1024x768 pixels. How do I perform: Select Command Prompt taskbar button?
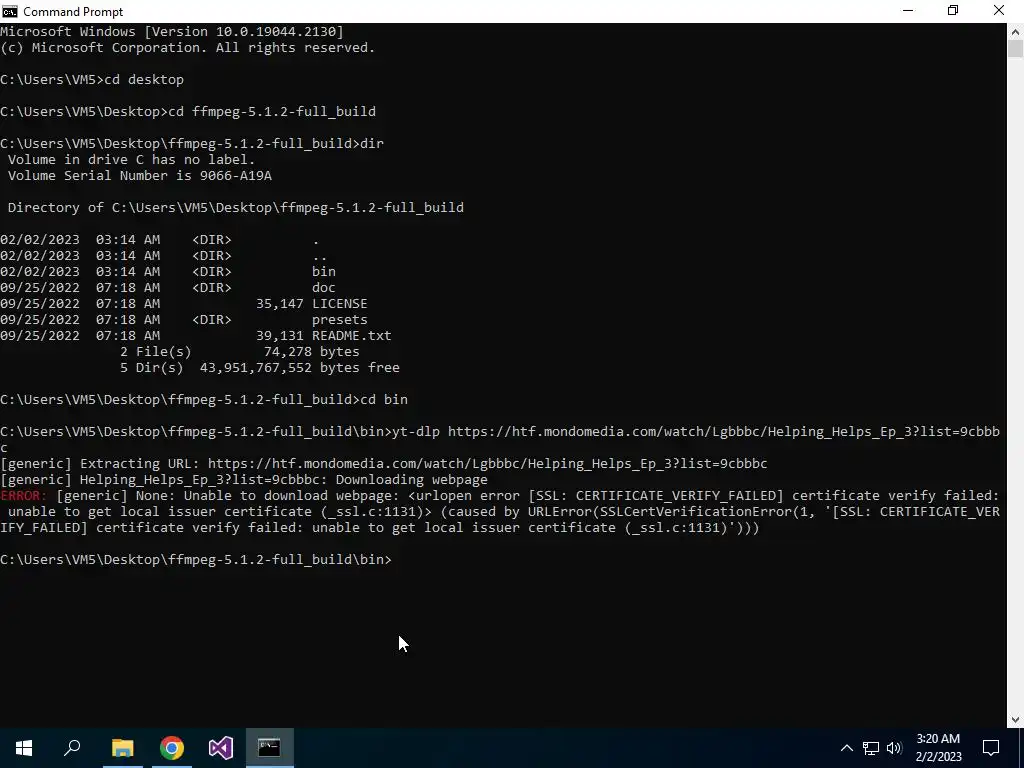pyautogui.click(x=270, y=748)
